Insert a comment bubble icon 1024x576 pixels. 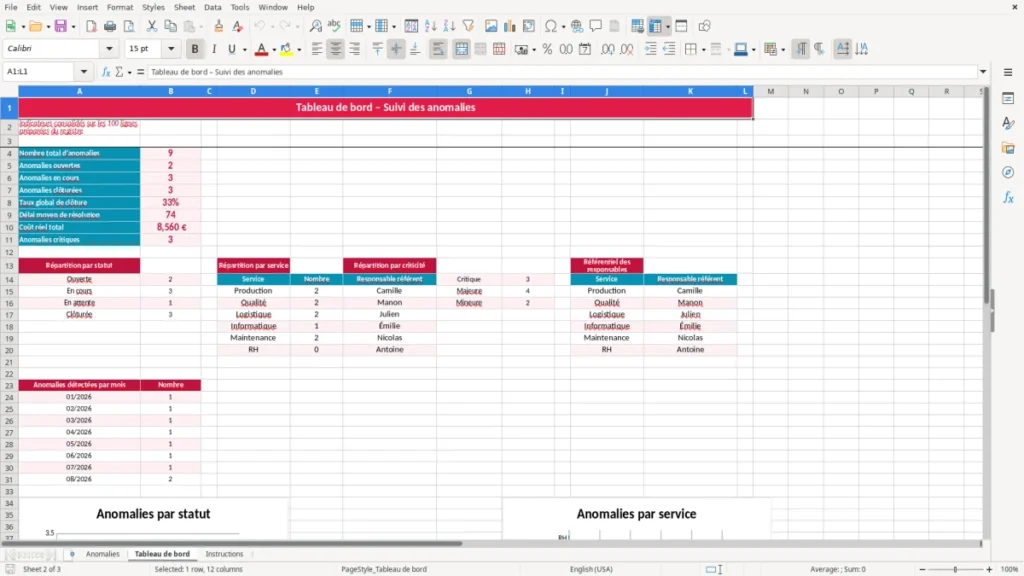[x=596, y=26]
